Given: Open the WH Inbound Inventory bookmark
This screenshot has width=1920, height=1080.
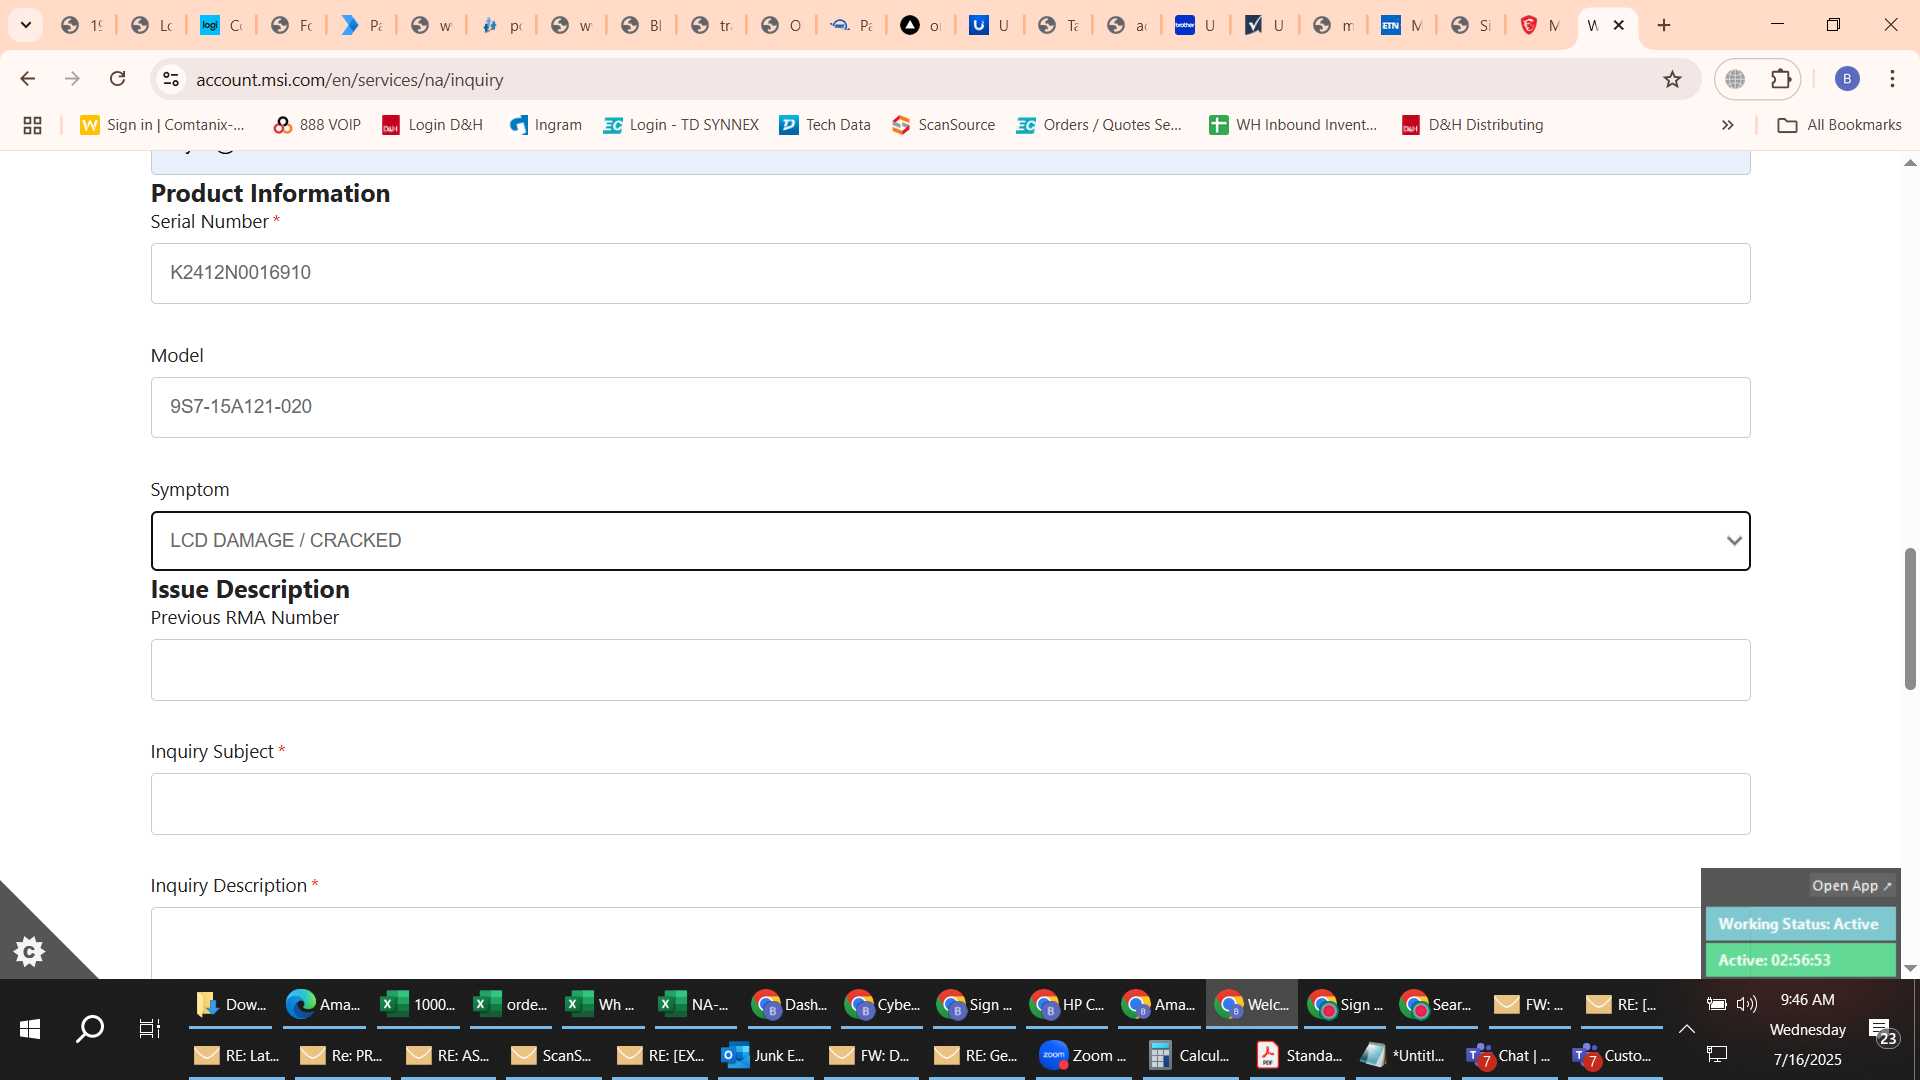Looking at the screenshot, I should 1293,125.
